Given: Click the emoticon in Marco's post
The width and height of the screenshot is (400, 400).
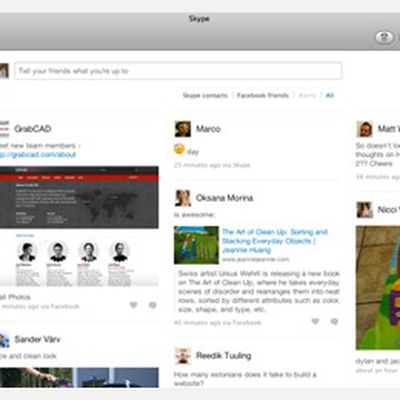Looking at the screenshot, I should pos(179,149).
